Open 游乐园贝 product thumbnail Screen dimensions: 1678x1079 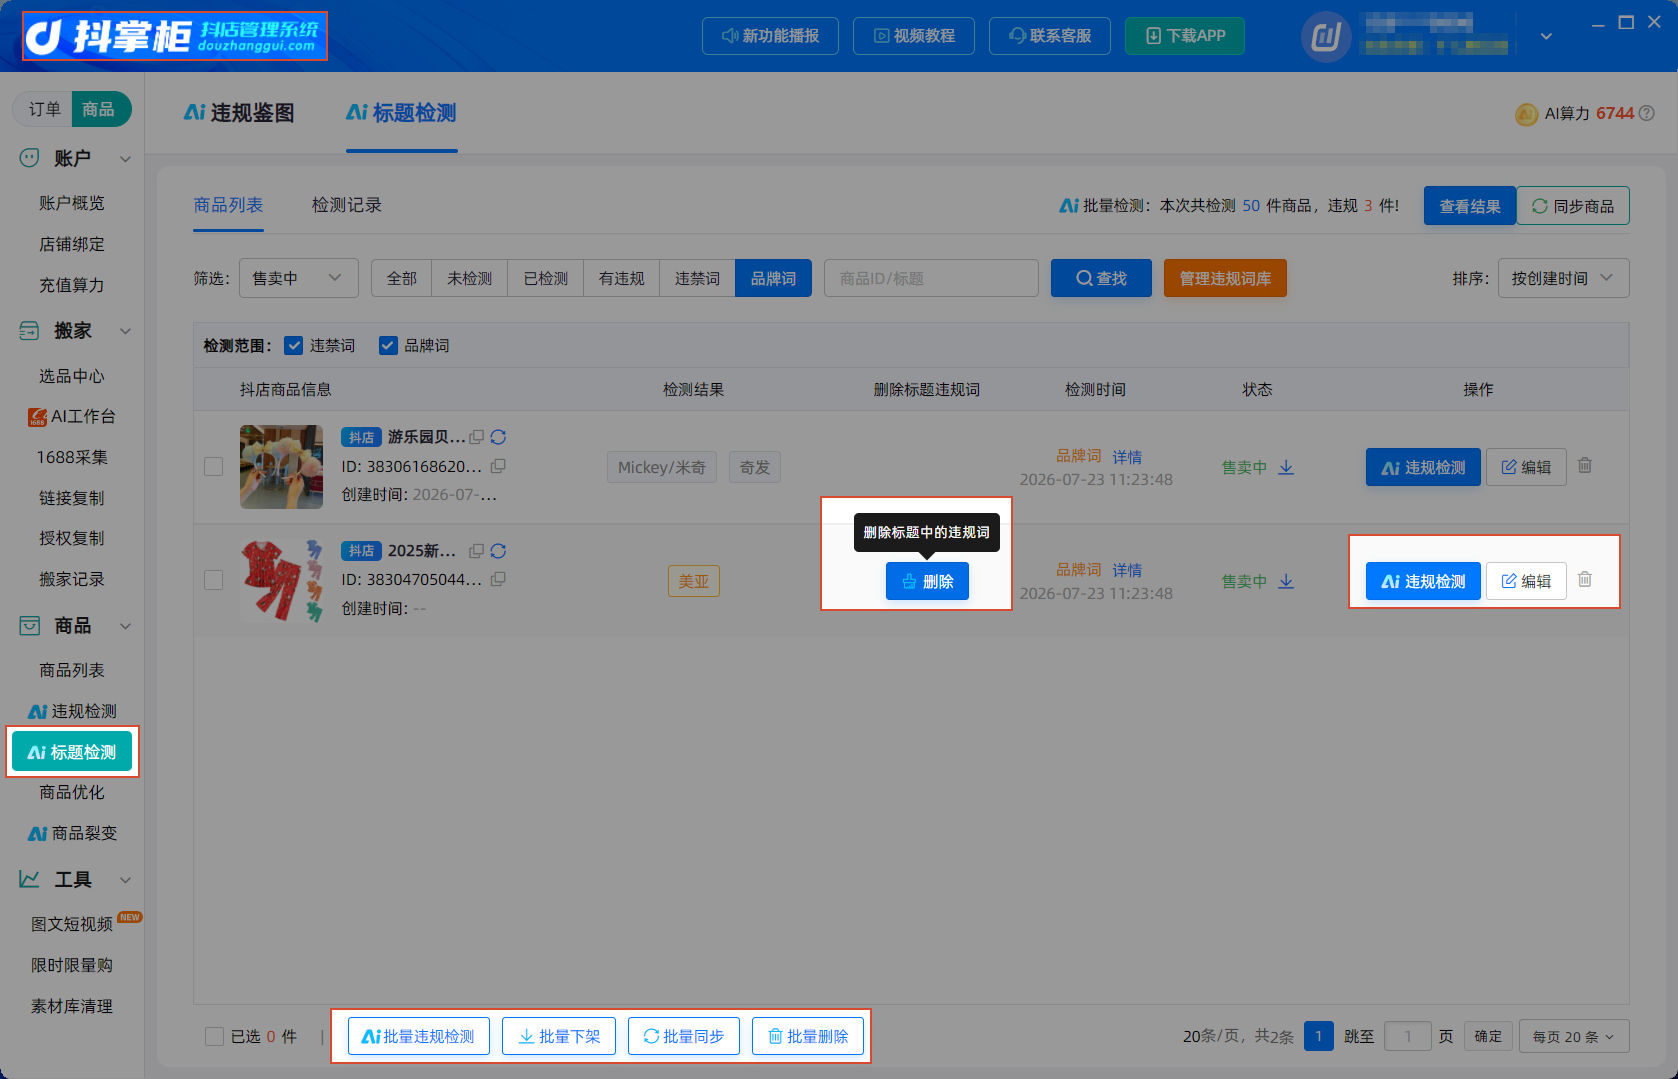click(x=281, y=467)
